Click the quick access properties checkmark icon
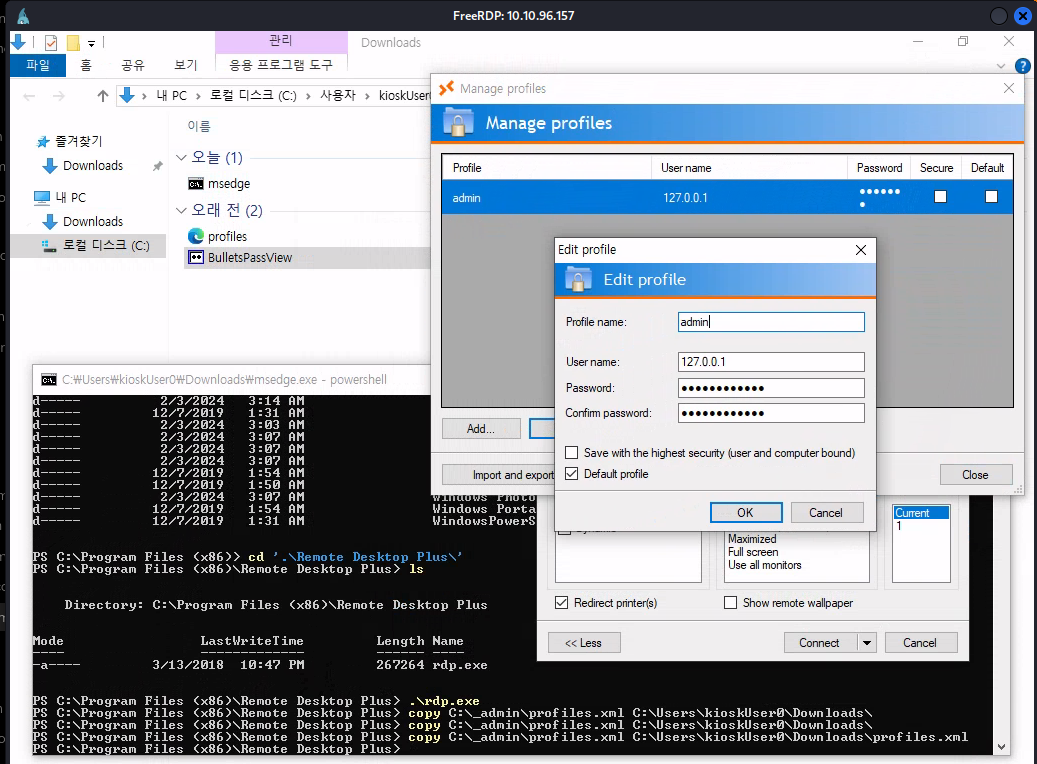1037x764 pixels. (51, 43)
